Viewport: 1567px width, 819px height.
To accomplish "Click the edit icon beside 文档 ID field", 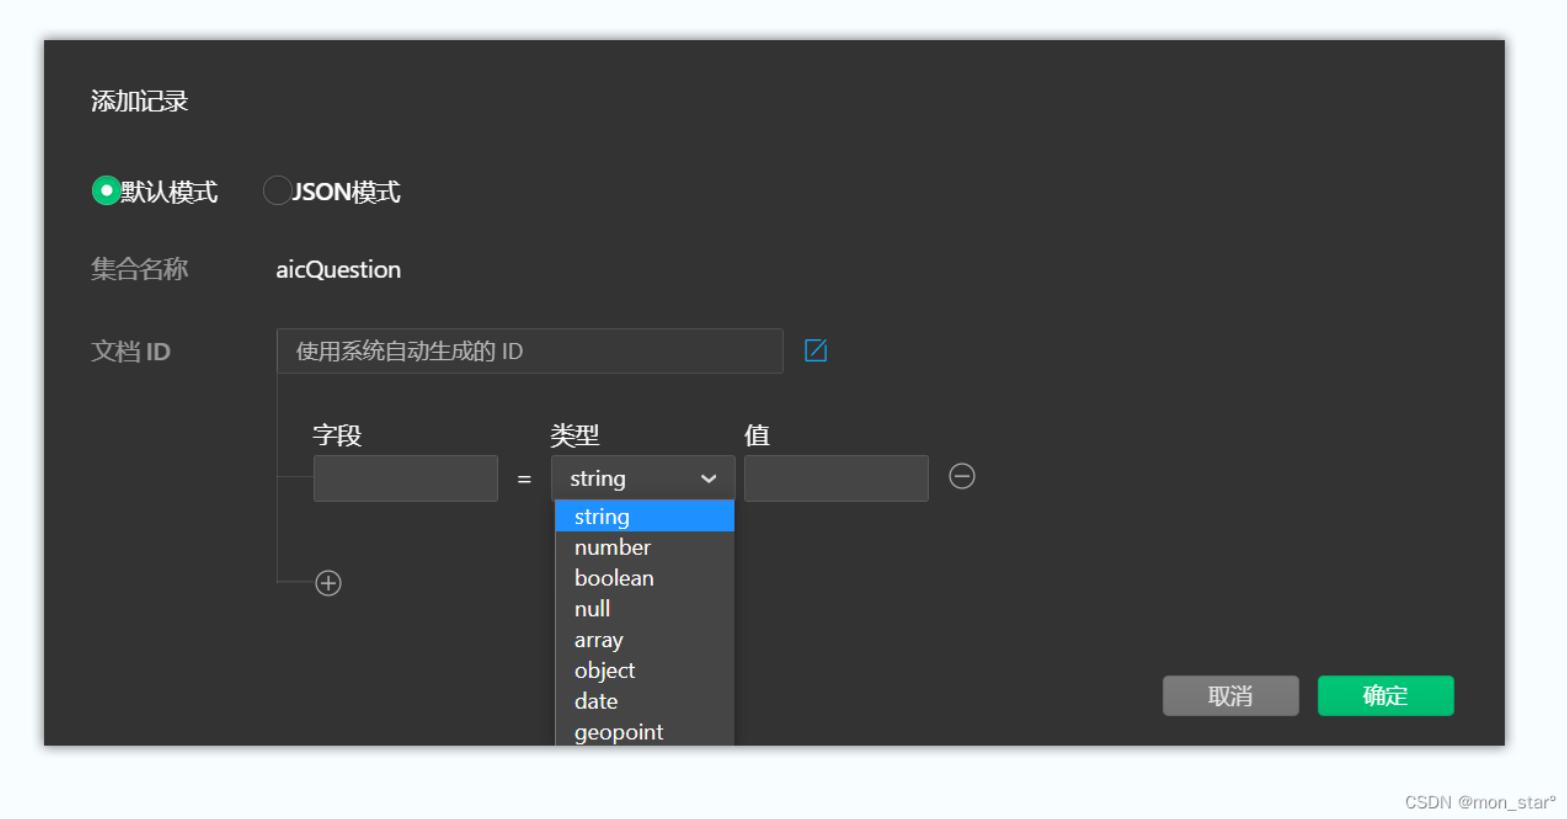I will coord(816,351).
